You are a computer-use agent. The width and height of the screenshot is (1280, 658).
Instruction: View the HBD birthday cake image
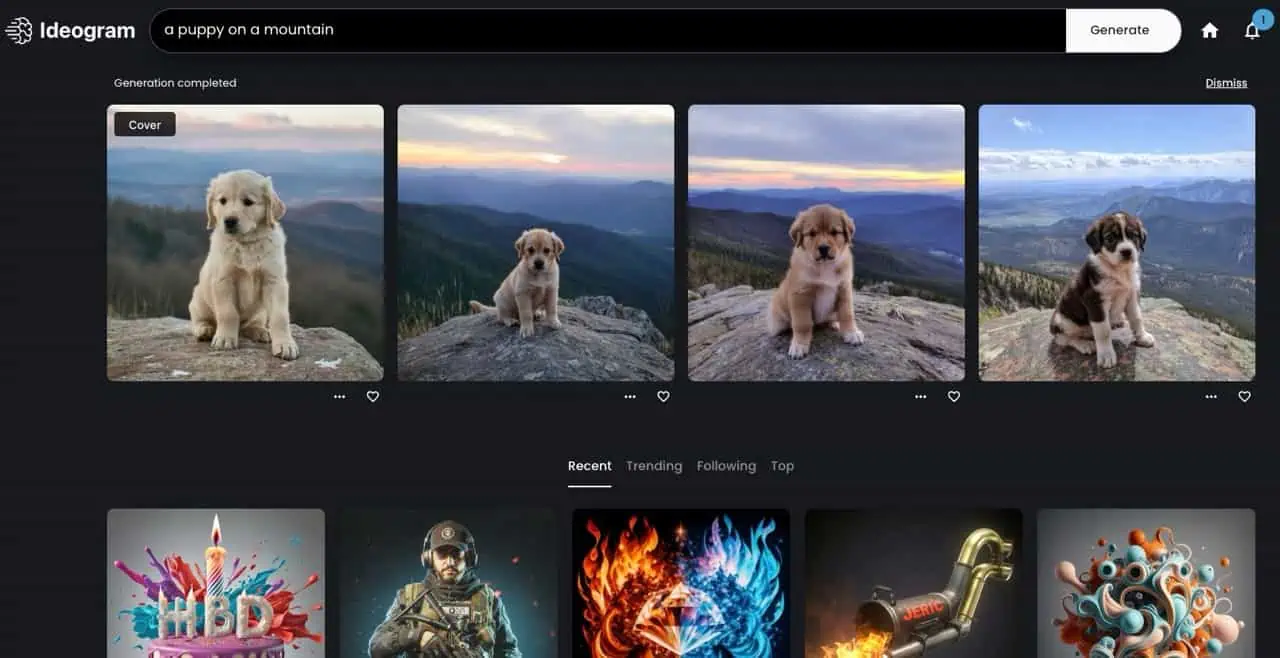pos(216,583)
